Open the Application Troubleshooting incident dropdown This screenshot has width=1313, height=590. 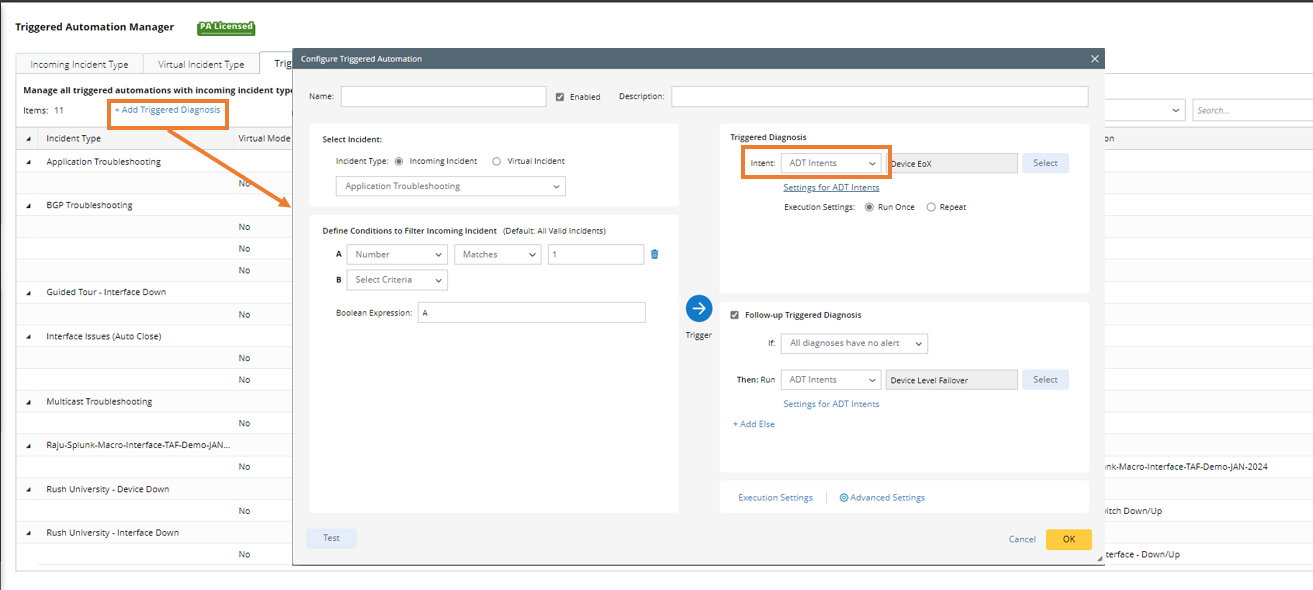[450, 186]
